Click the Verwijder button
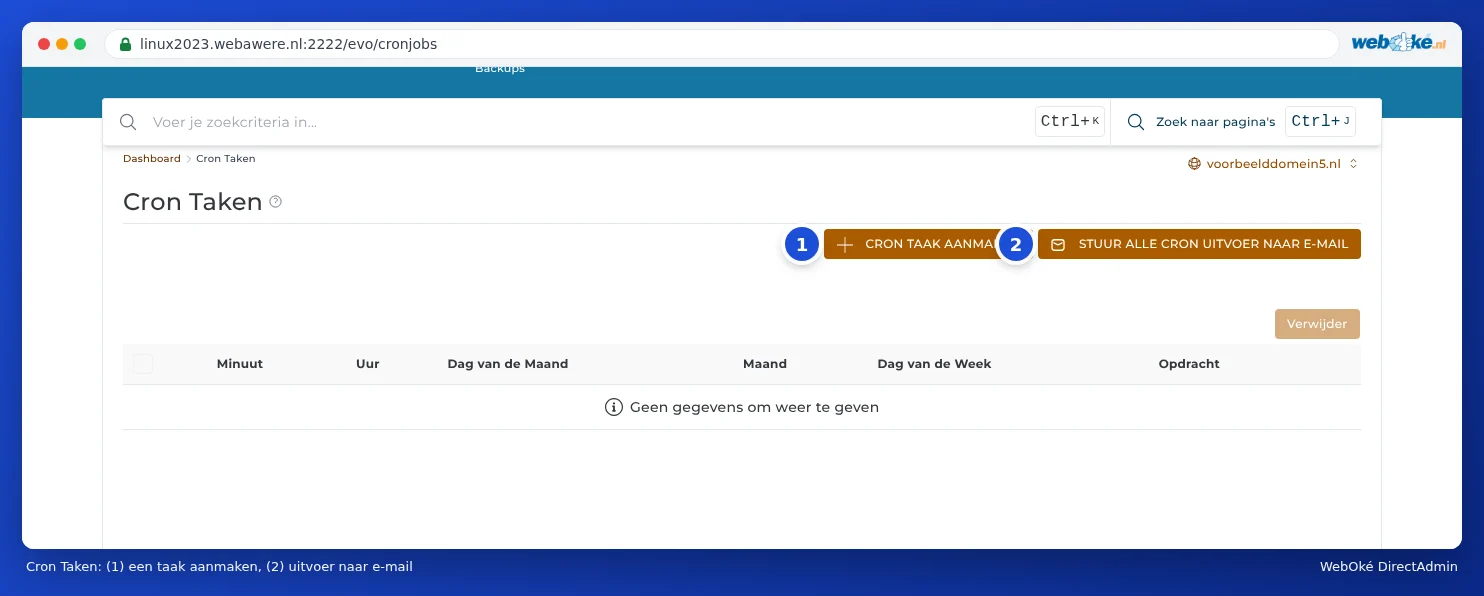Viewport: 1484px width, 596px height. pyautogui.click(x=1317, y=324)
